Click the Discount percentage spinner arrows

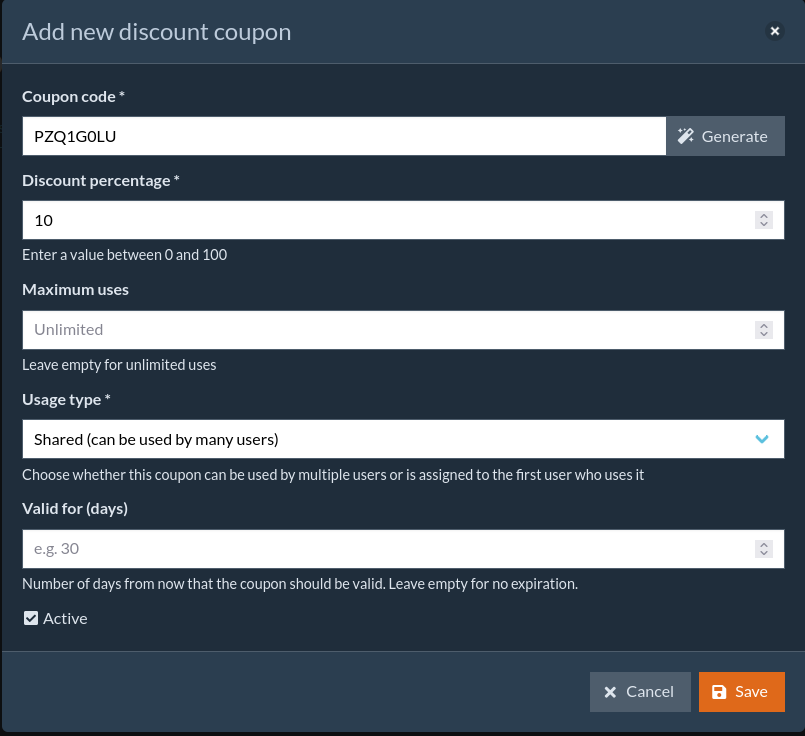point(764,220)
